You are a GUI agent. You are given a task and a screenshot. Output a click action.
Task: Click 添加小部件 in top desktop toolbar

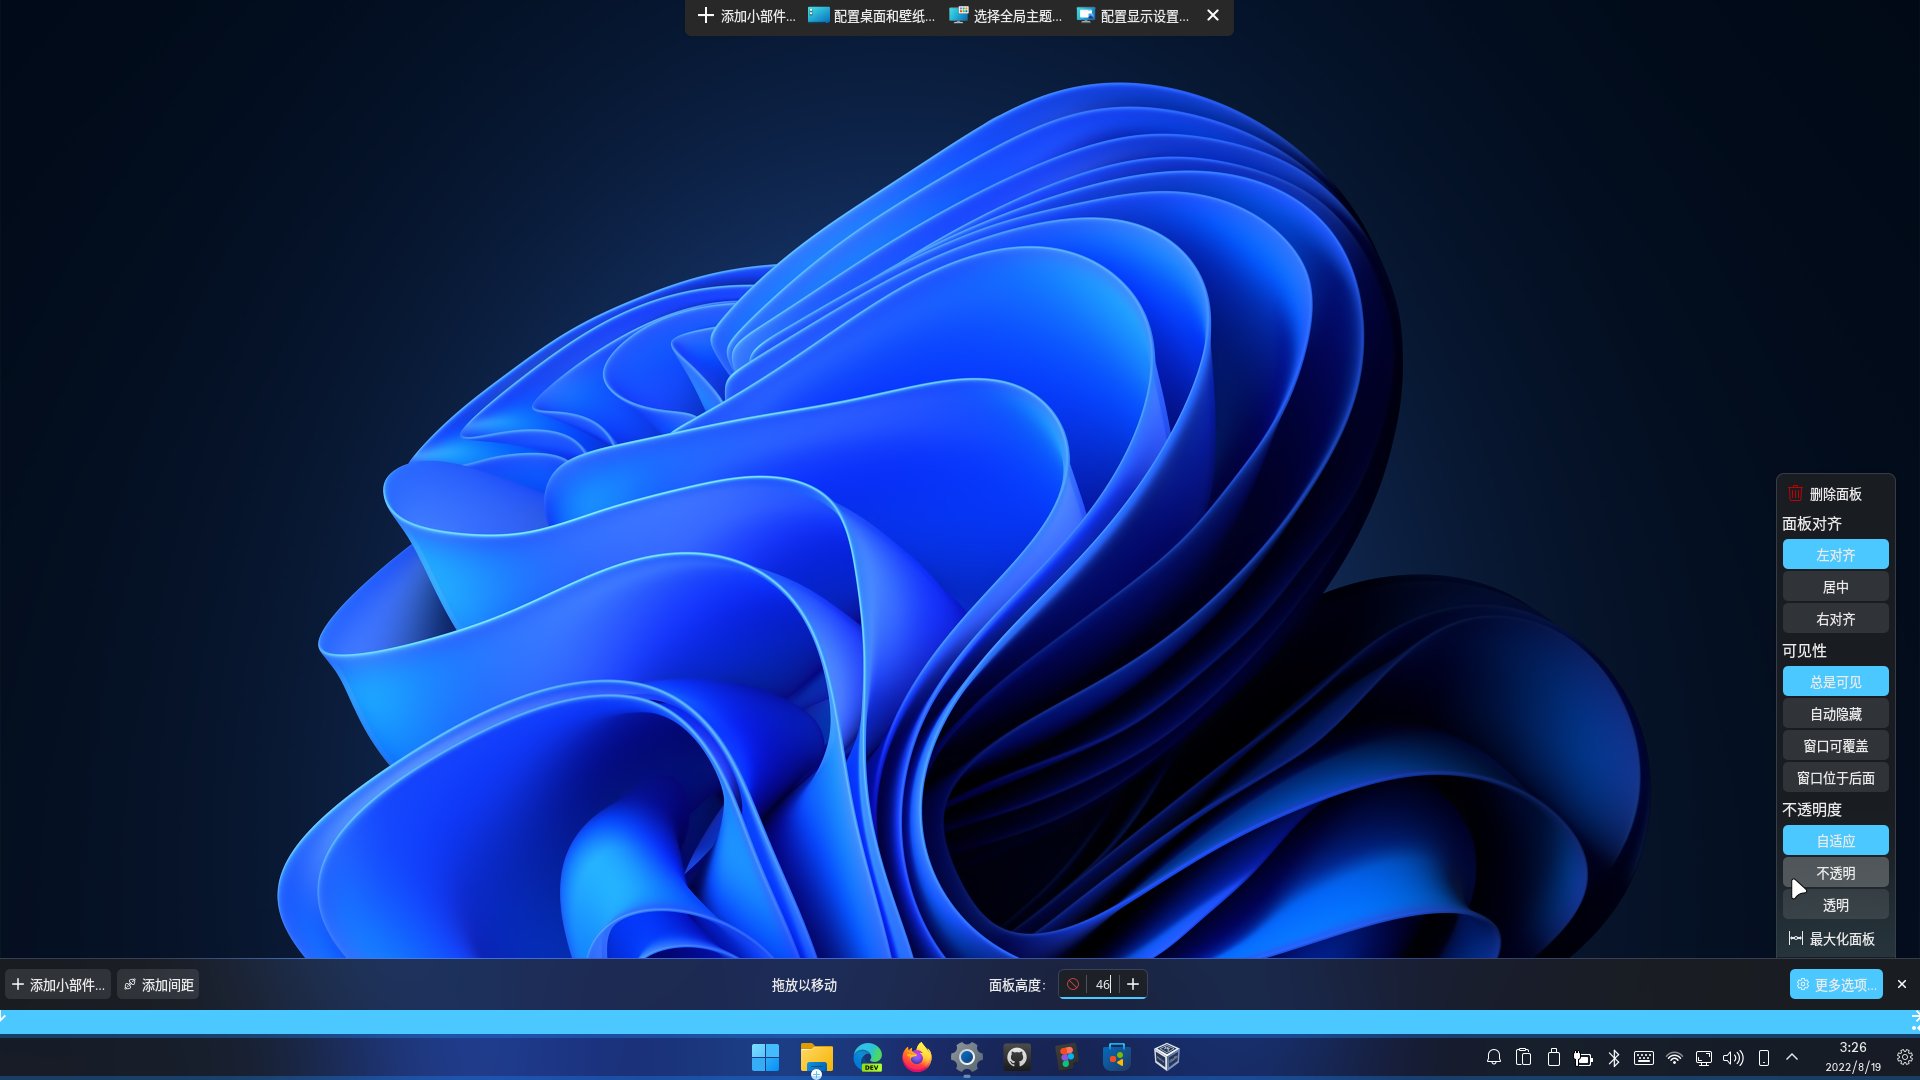pos(746,16)
